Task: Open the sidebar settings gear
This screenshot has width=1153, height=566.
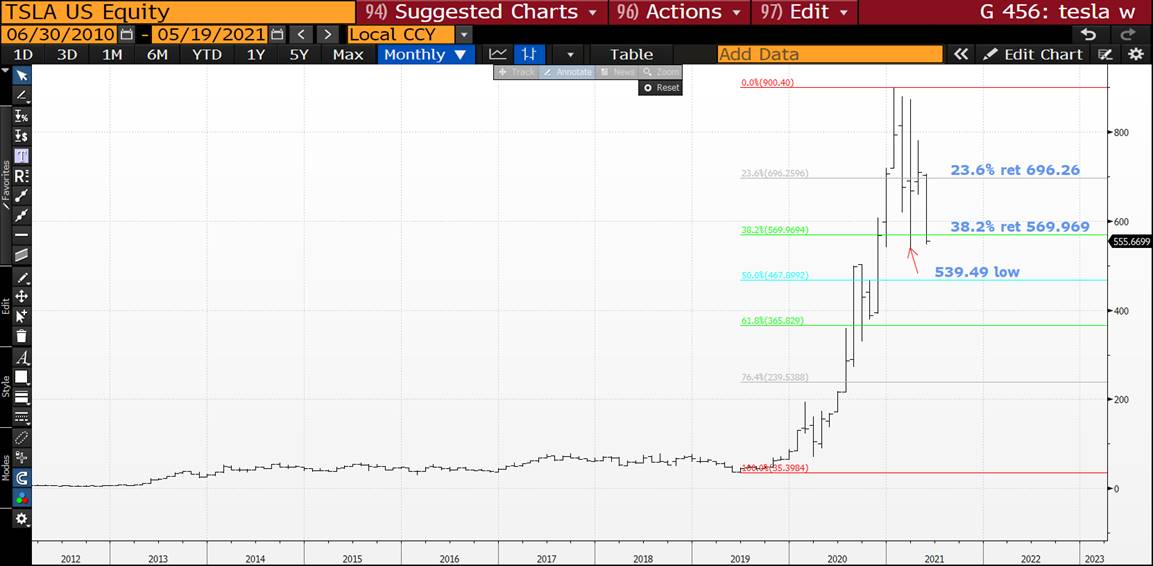Action: (21, 519)
